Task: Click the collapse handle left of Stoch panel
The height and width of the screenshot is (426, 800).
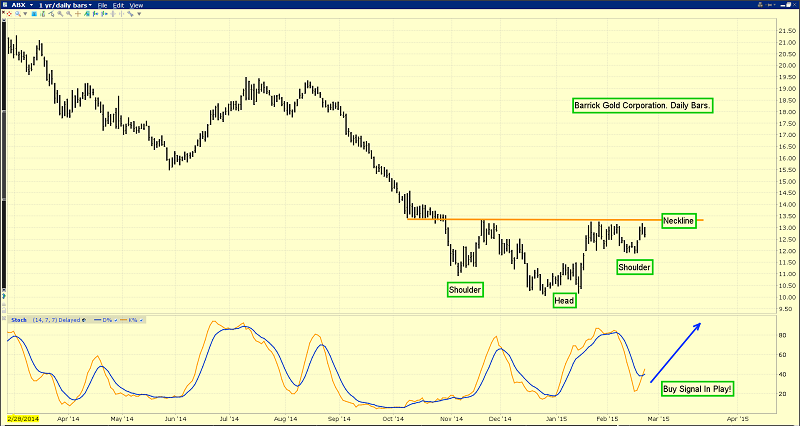Action: point(3,320)
